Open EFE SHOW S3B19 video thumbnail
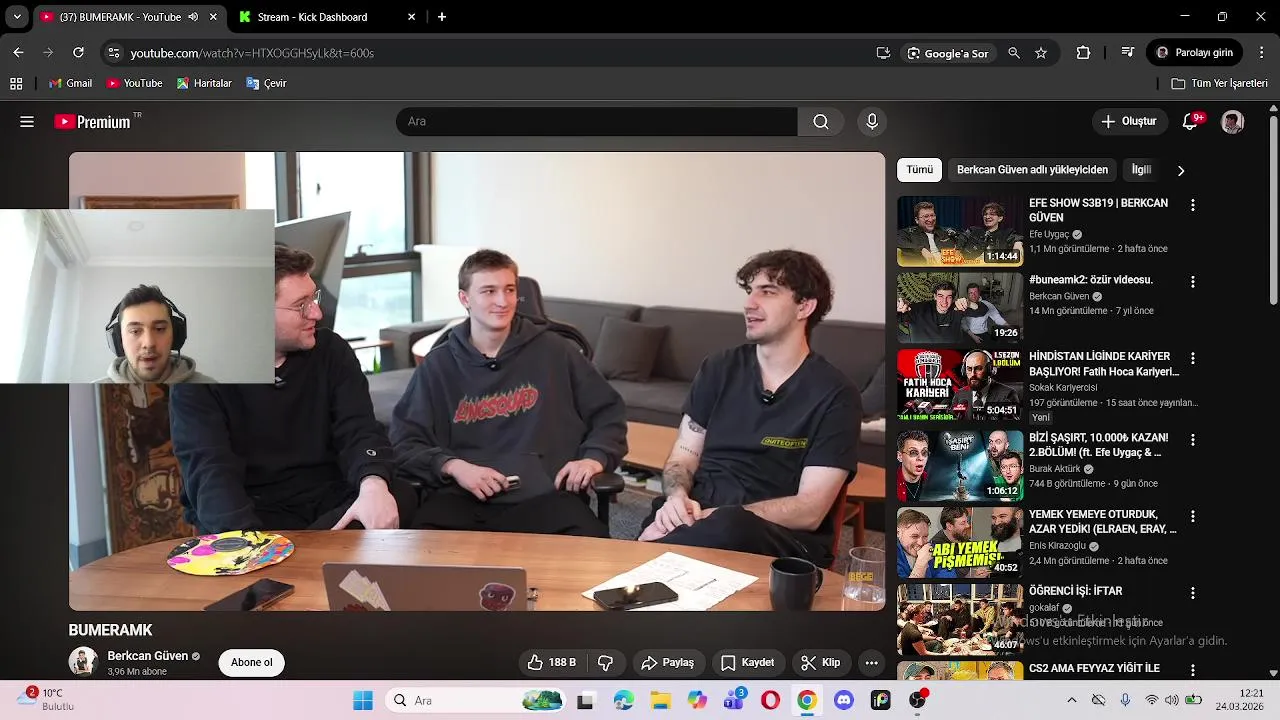 (x=960, y=231)
